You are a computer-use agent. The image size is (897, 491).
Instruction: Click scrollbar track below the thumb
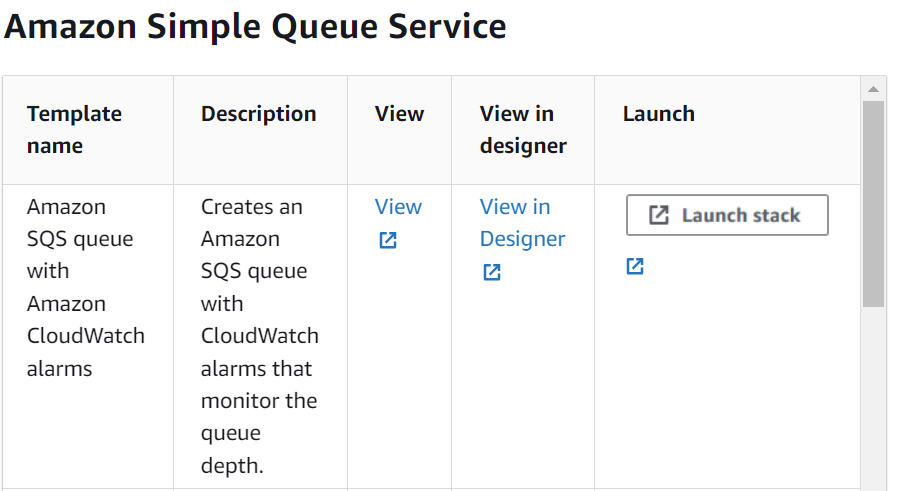click(x=873, y=400)
